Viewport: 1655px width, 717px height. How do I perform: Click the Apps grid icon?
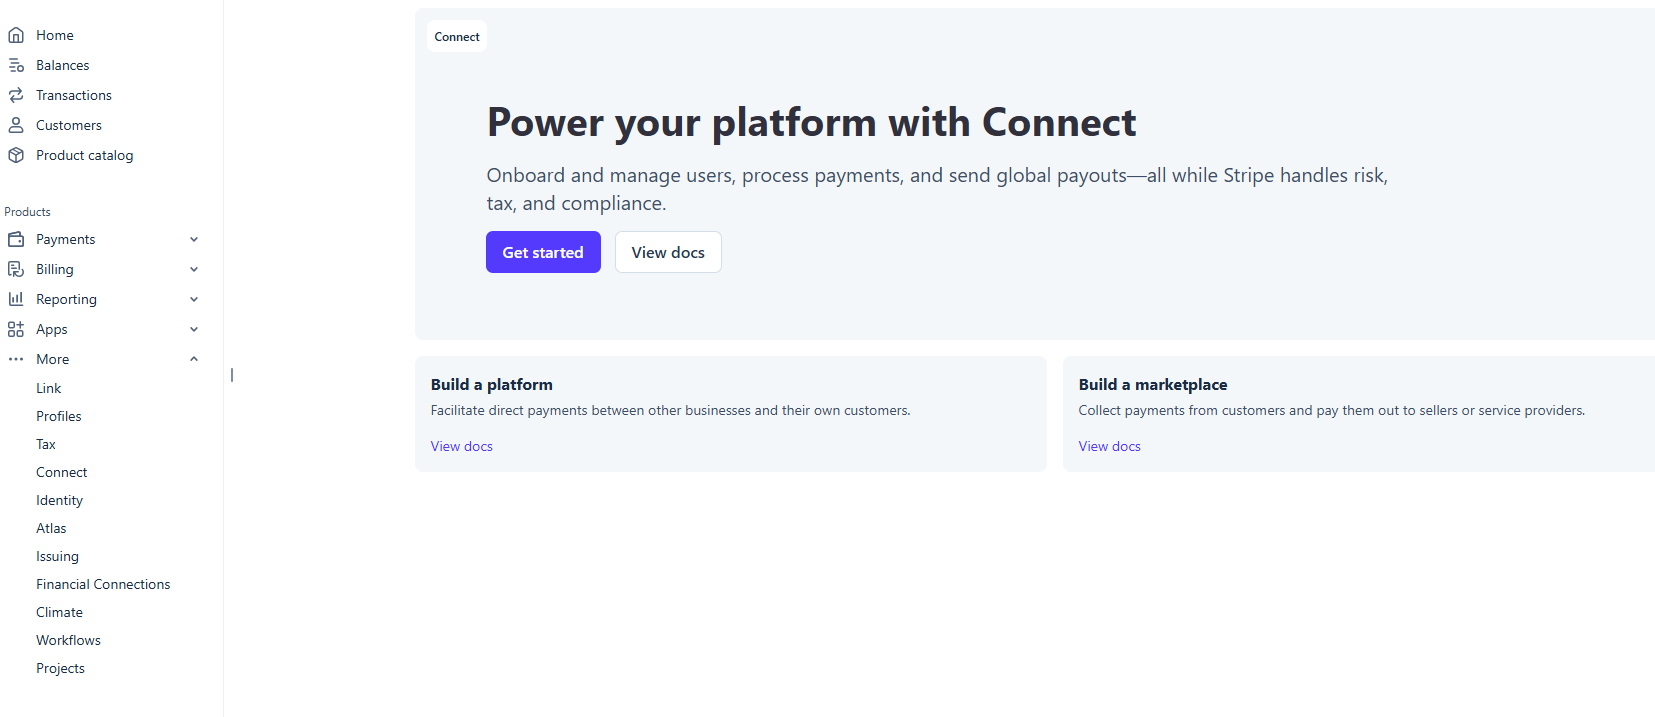(x=16, y=329)
